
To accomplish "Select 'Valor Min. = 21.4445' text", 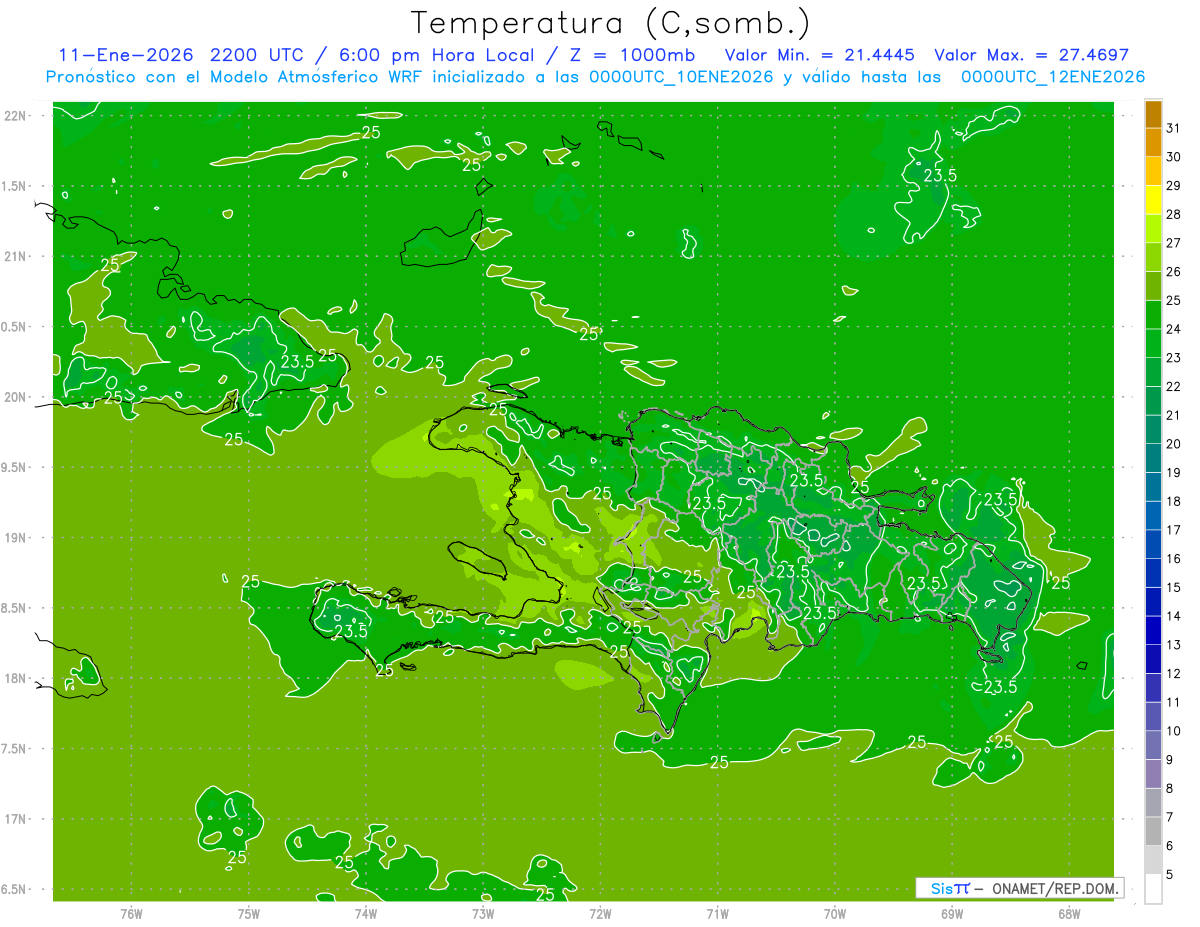I will (x=821, y=55).
